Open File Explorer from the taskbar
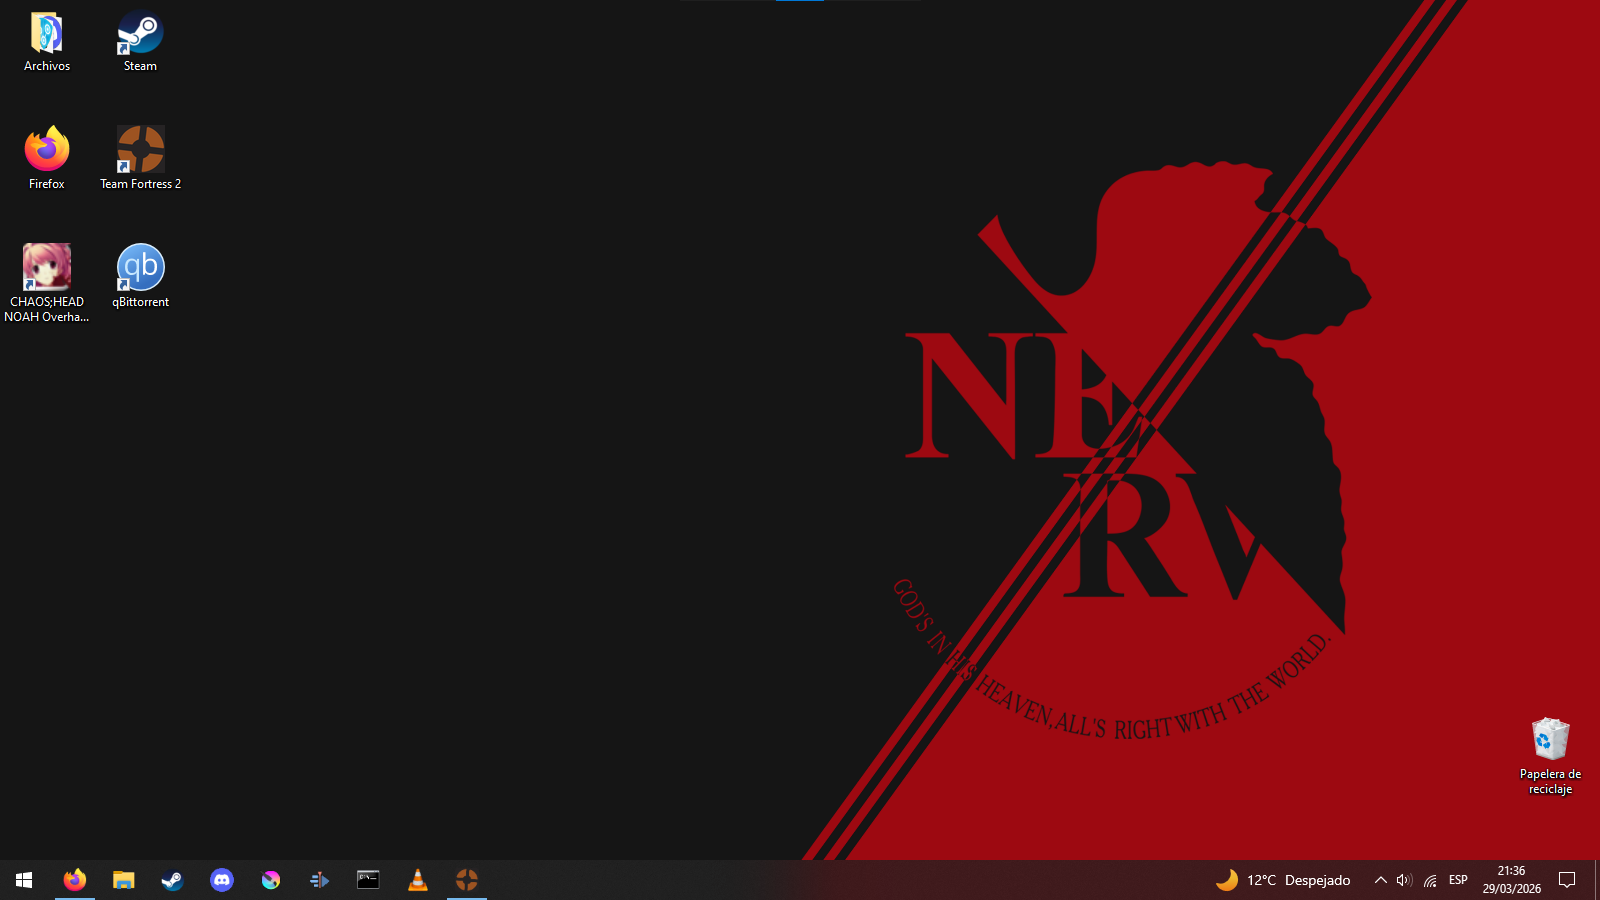 click(124, 880)
